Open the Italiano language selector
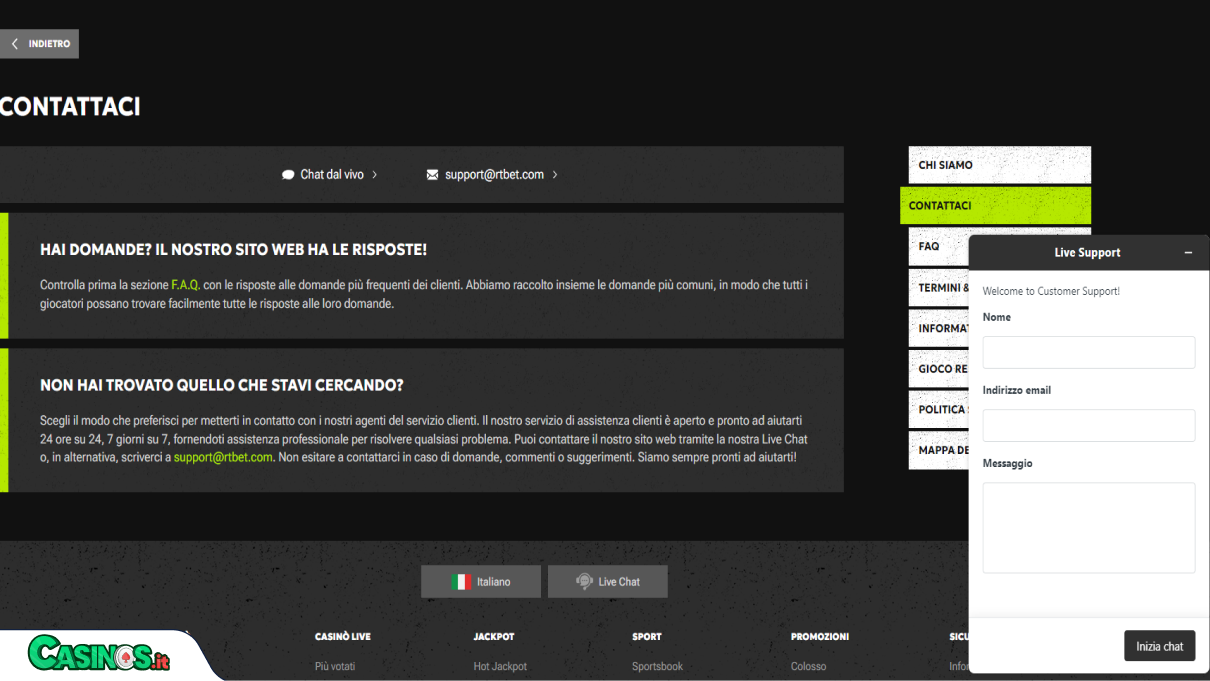1210x681 pixels. point(481,581)
